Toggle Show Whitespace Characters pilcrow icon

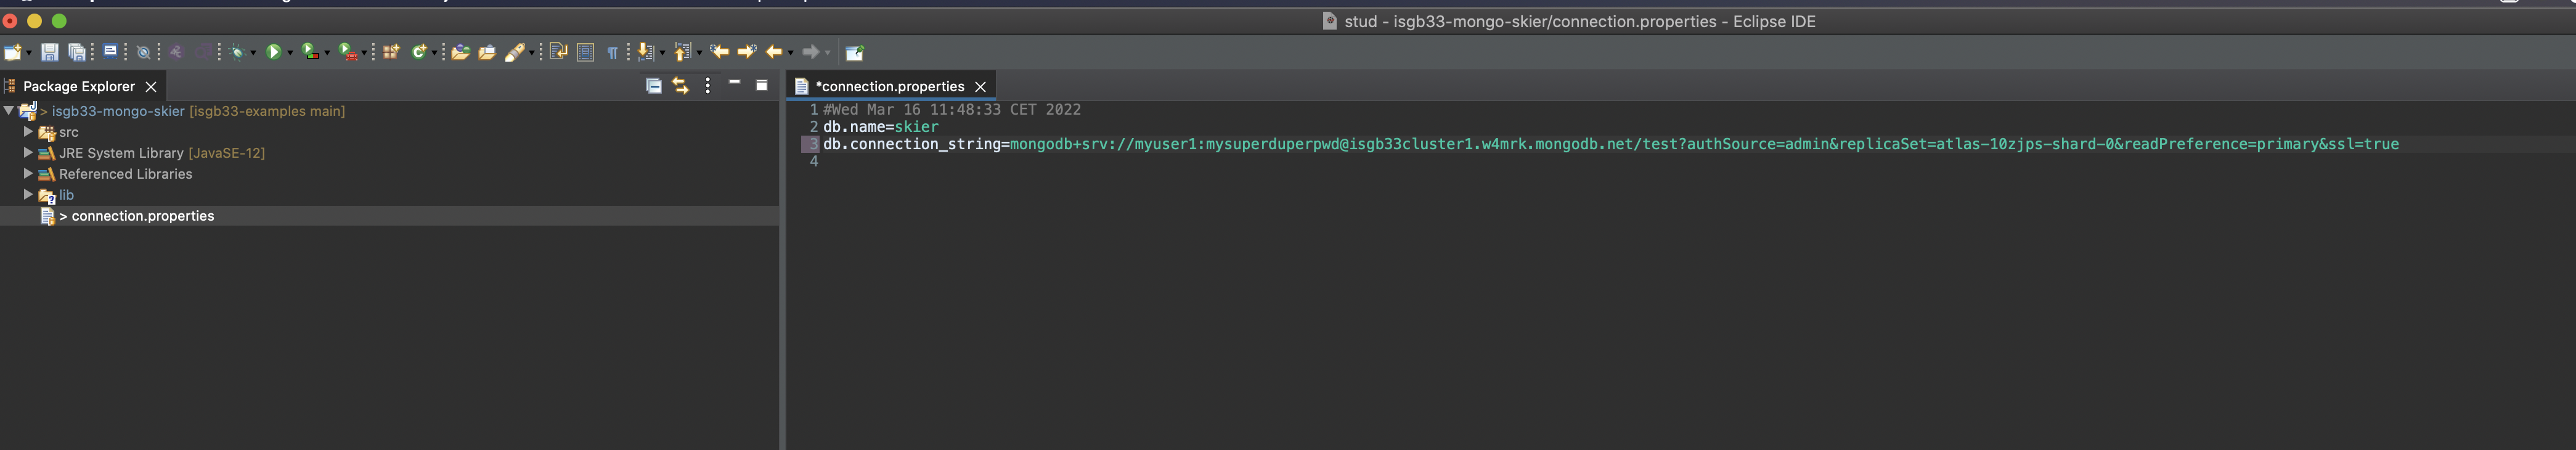(613, 53)
